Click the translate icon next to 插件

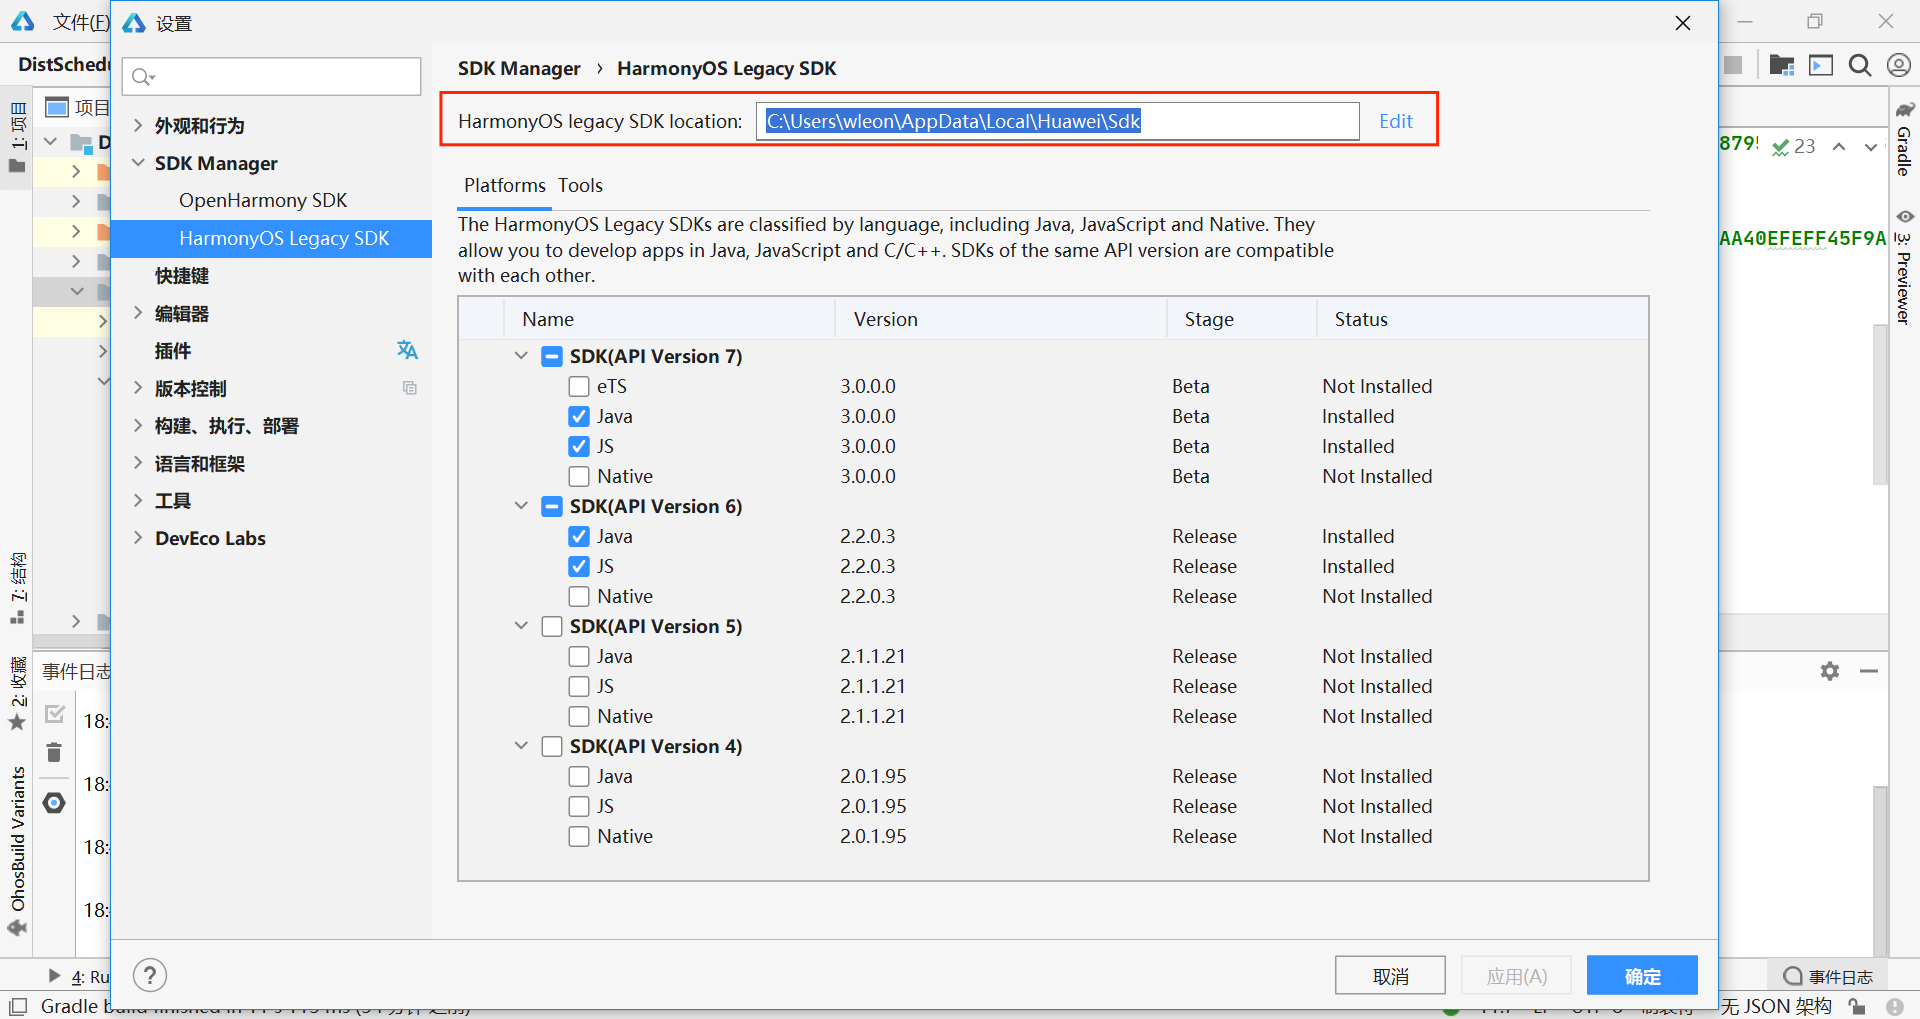[407, 350]
